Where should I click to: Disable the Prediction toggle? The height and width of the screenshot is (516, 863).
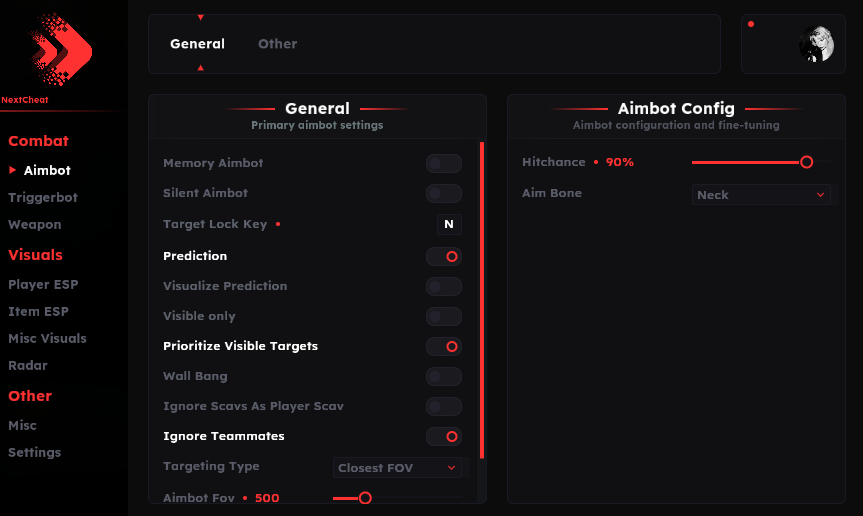pos(444,257)
